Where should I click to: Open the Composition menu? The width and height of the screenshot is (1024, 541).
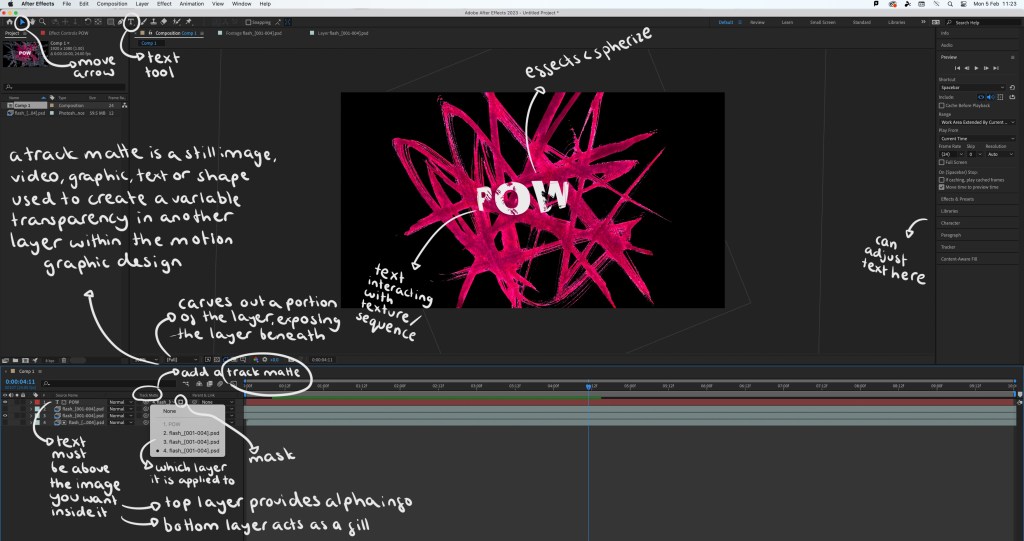(111, 5)
